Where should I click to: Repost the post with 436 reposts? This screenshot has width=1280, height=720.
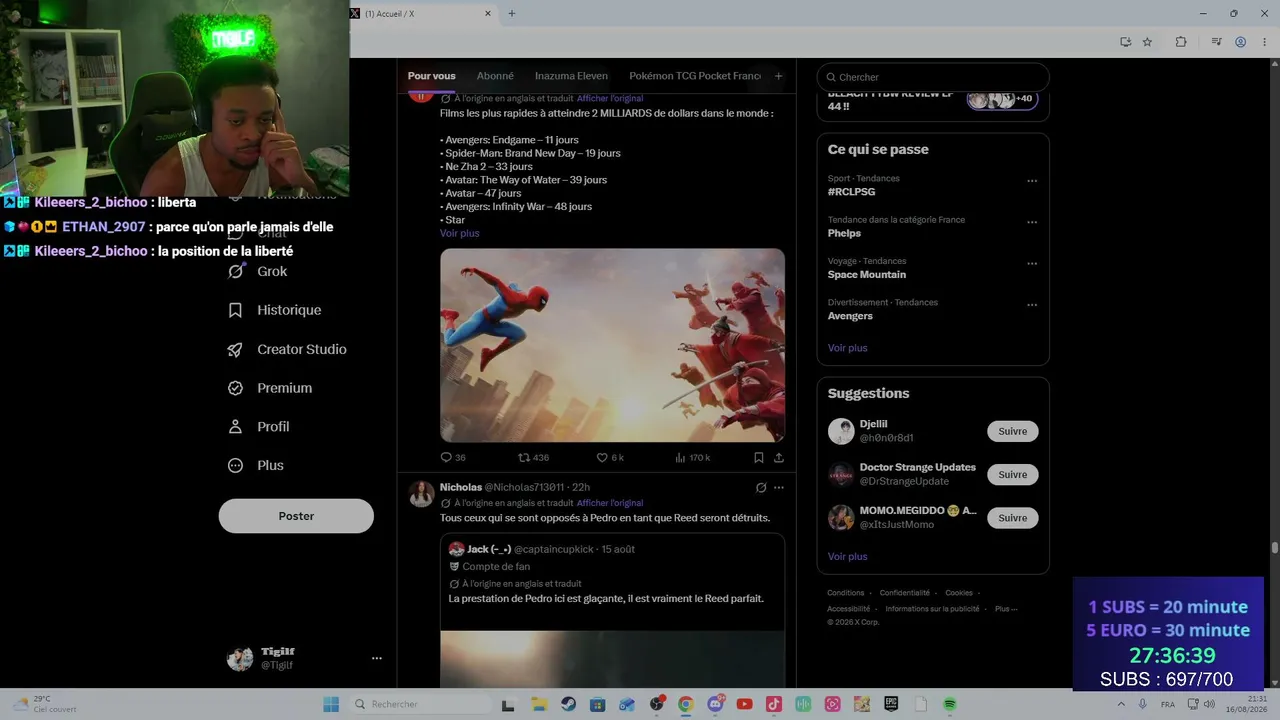click(533, 457)
